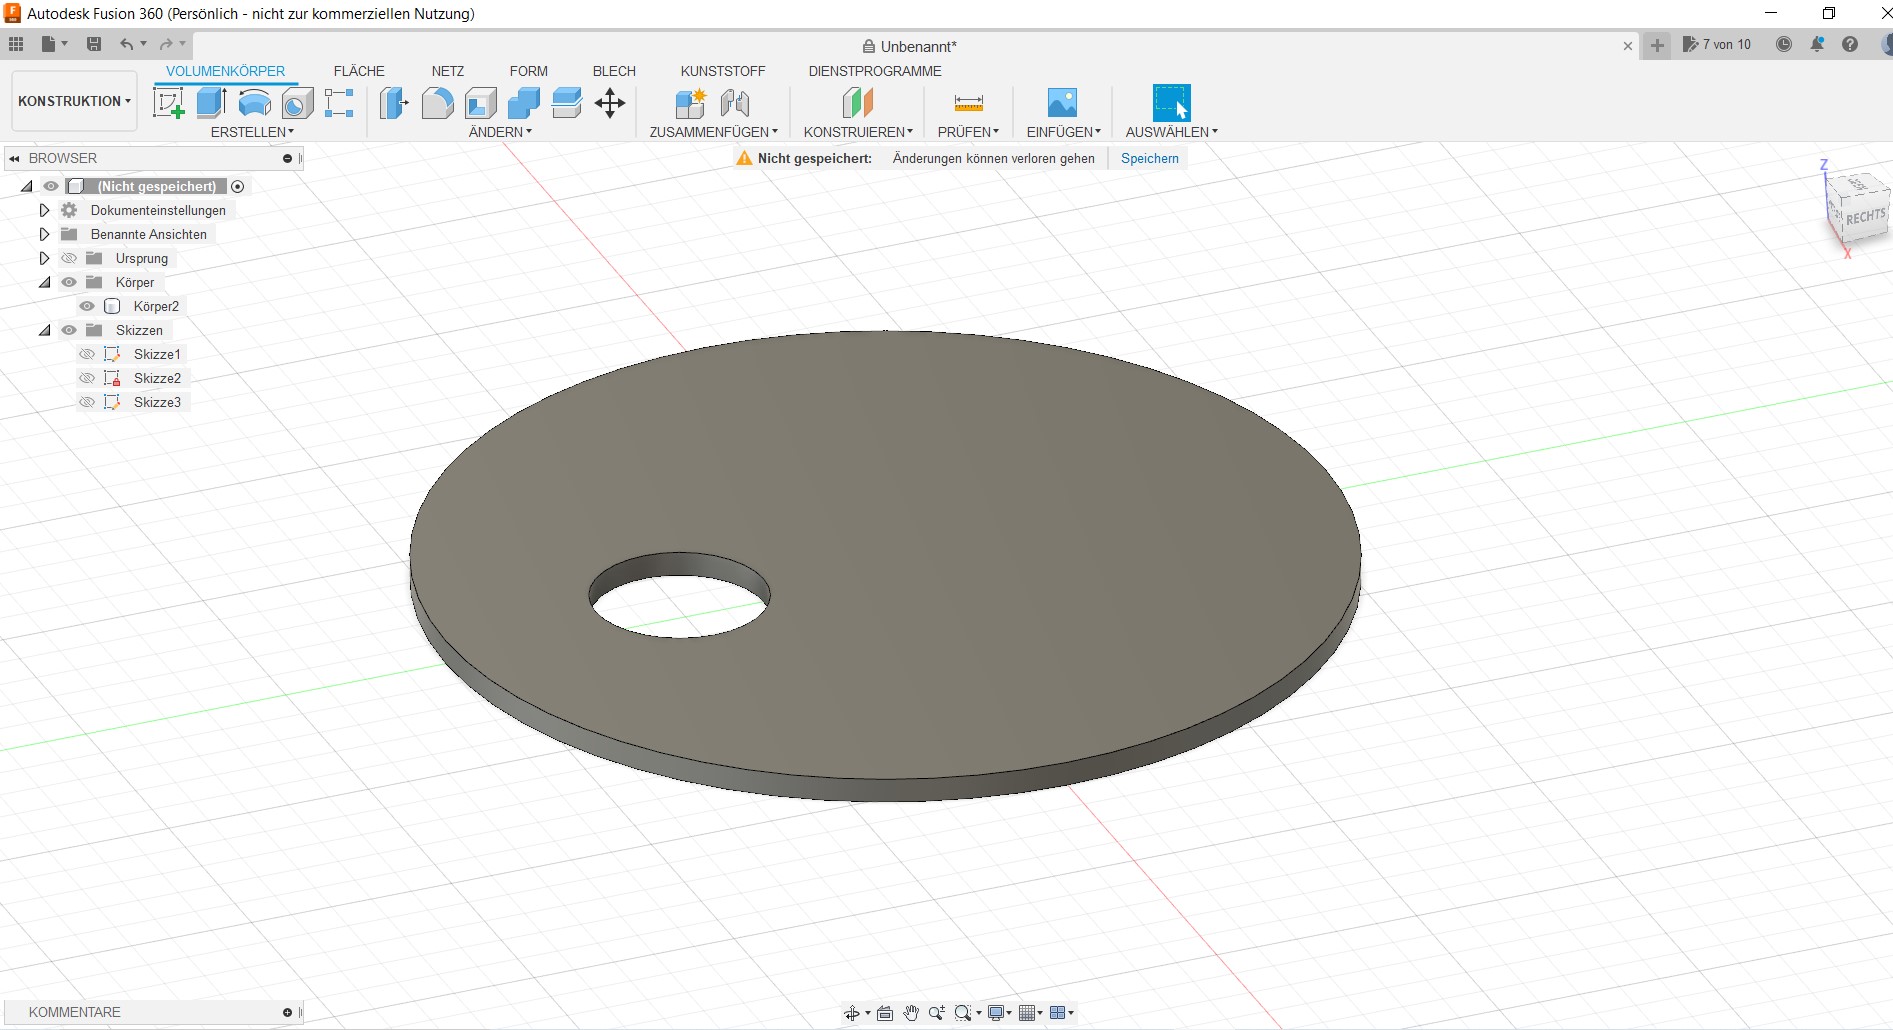Screen dimensions: 1893x1030
Task: Open the AUSWÄHLEN dropdown menu
Action: [1171, 132]
